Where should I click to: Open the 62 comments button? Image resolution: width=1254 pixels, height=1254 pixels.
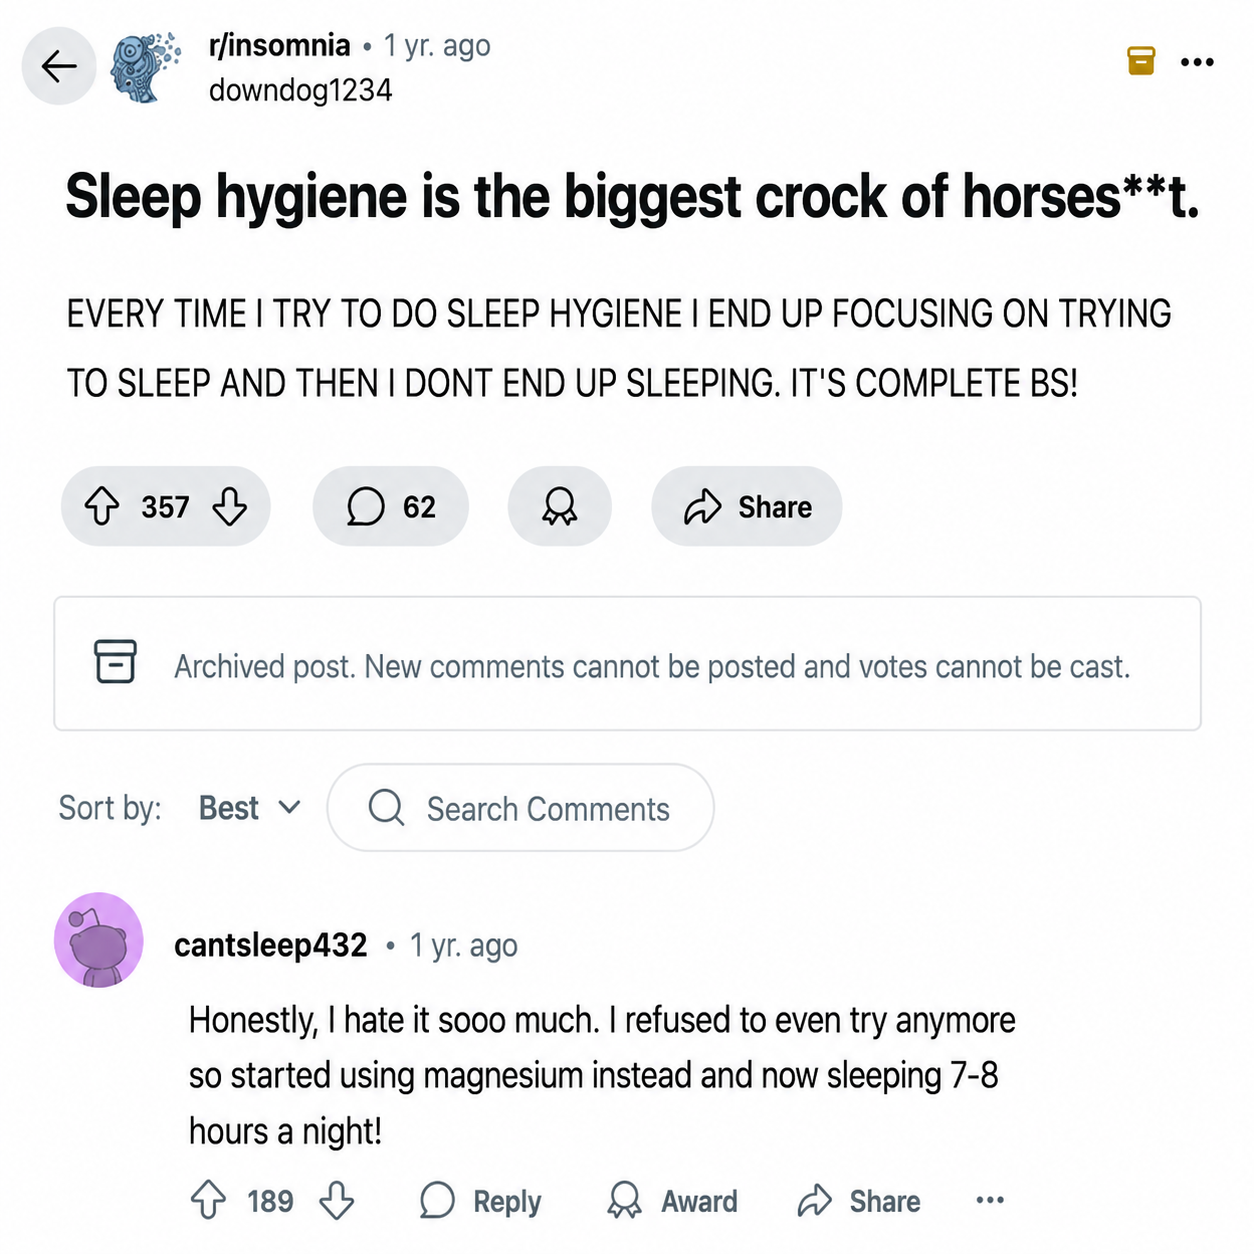(391, 506)
